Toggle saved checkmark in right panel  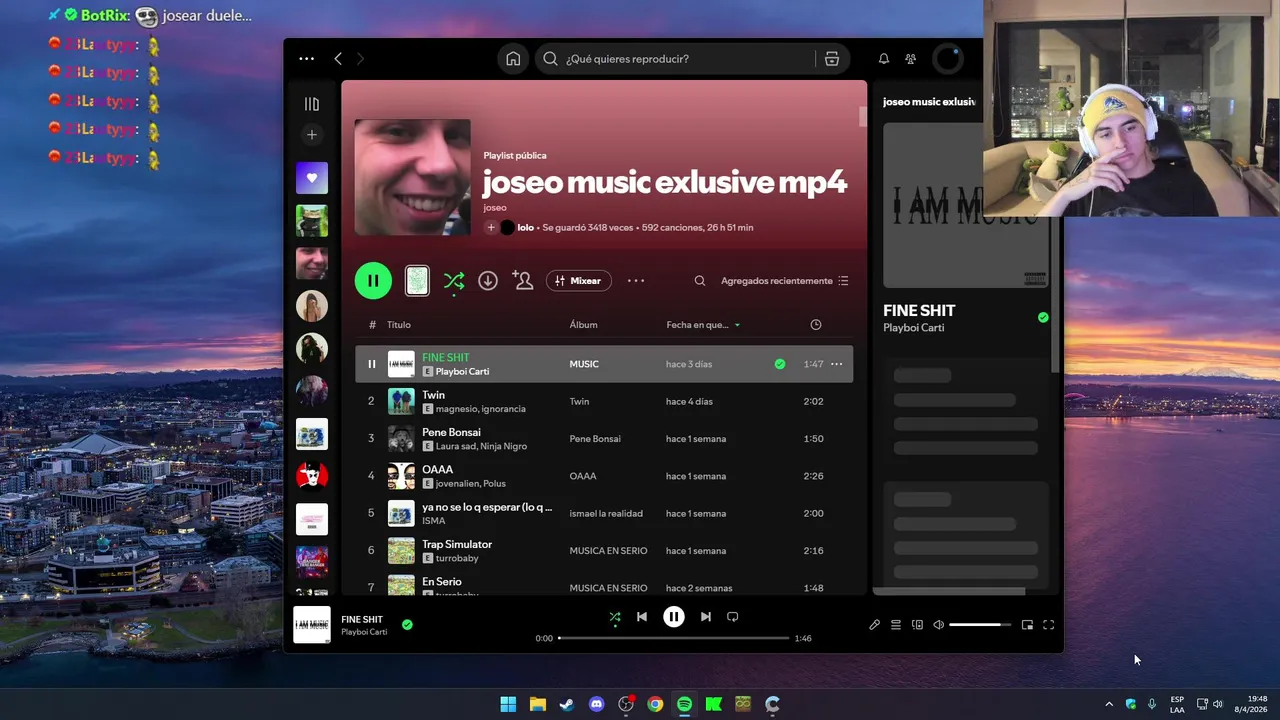(1043, 317)
